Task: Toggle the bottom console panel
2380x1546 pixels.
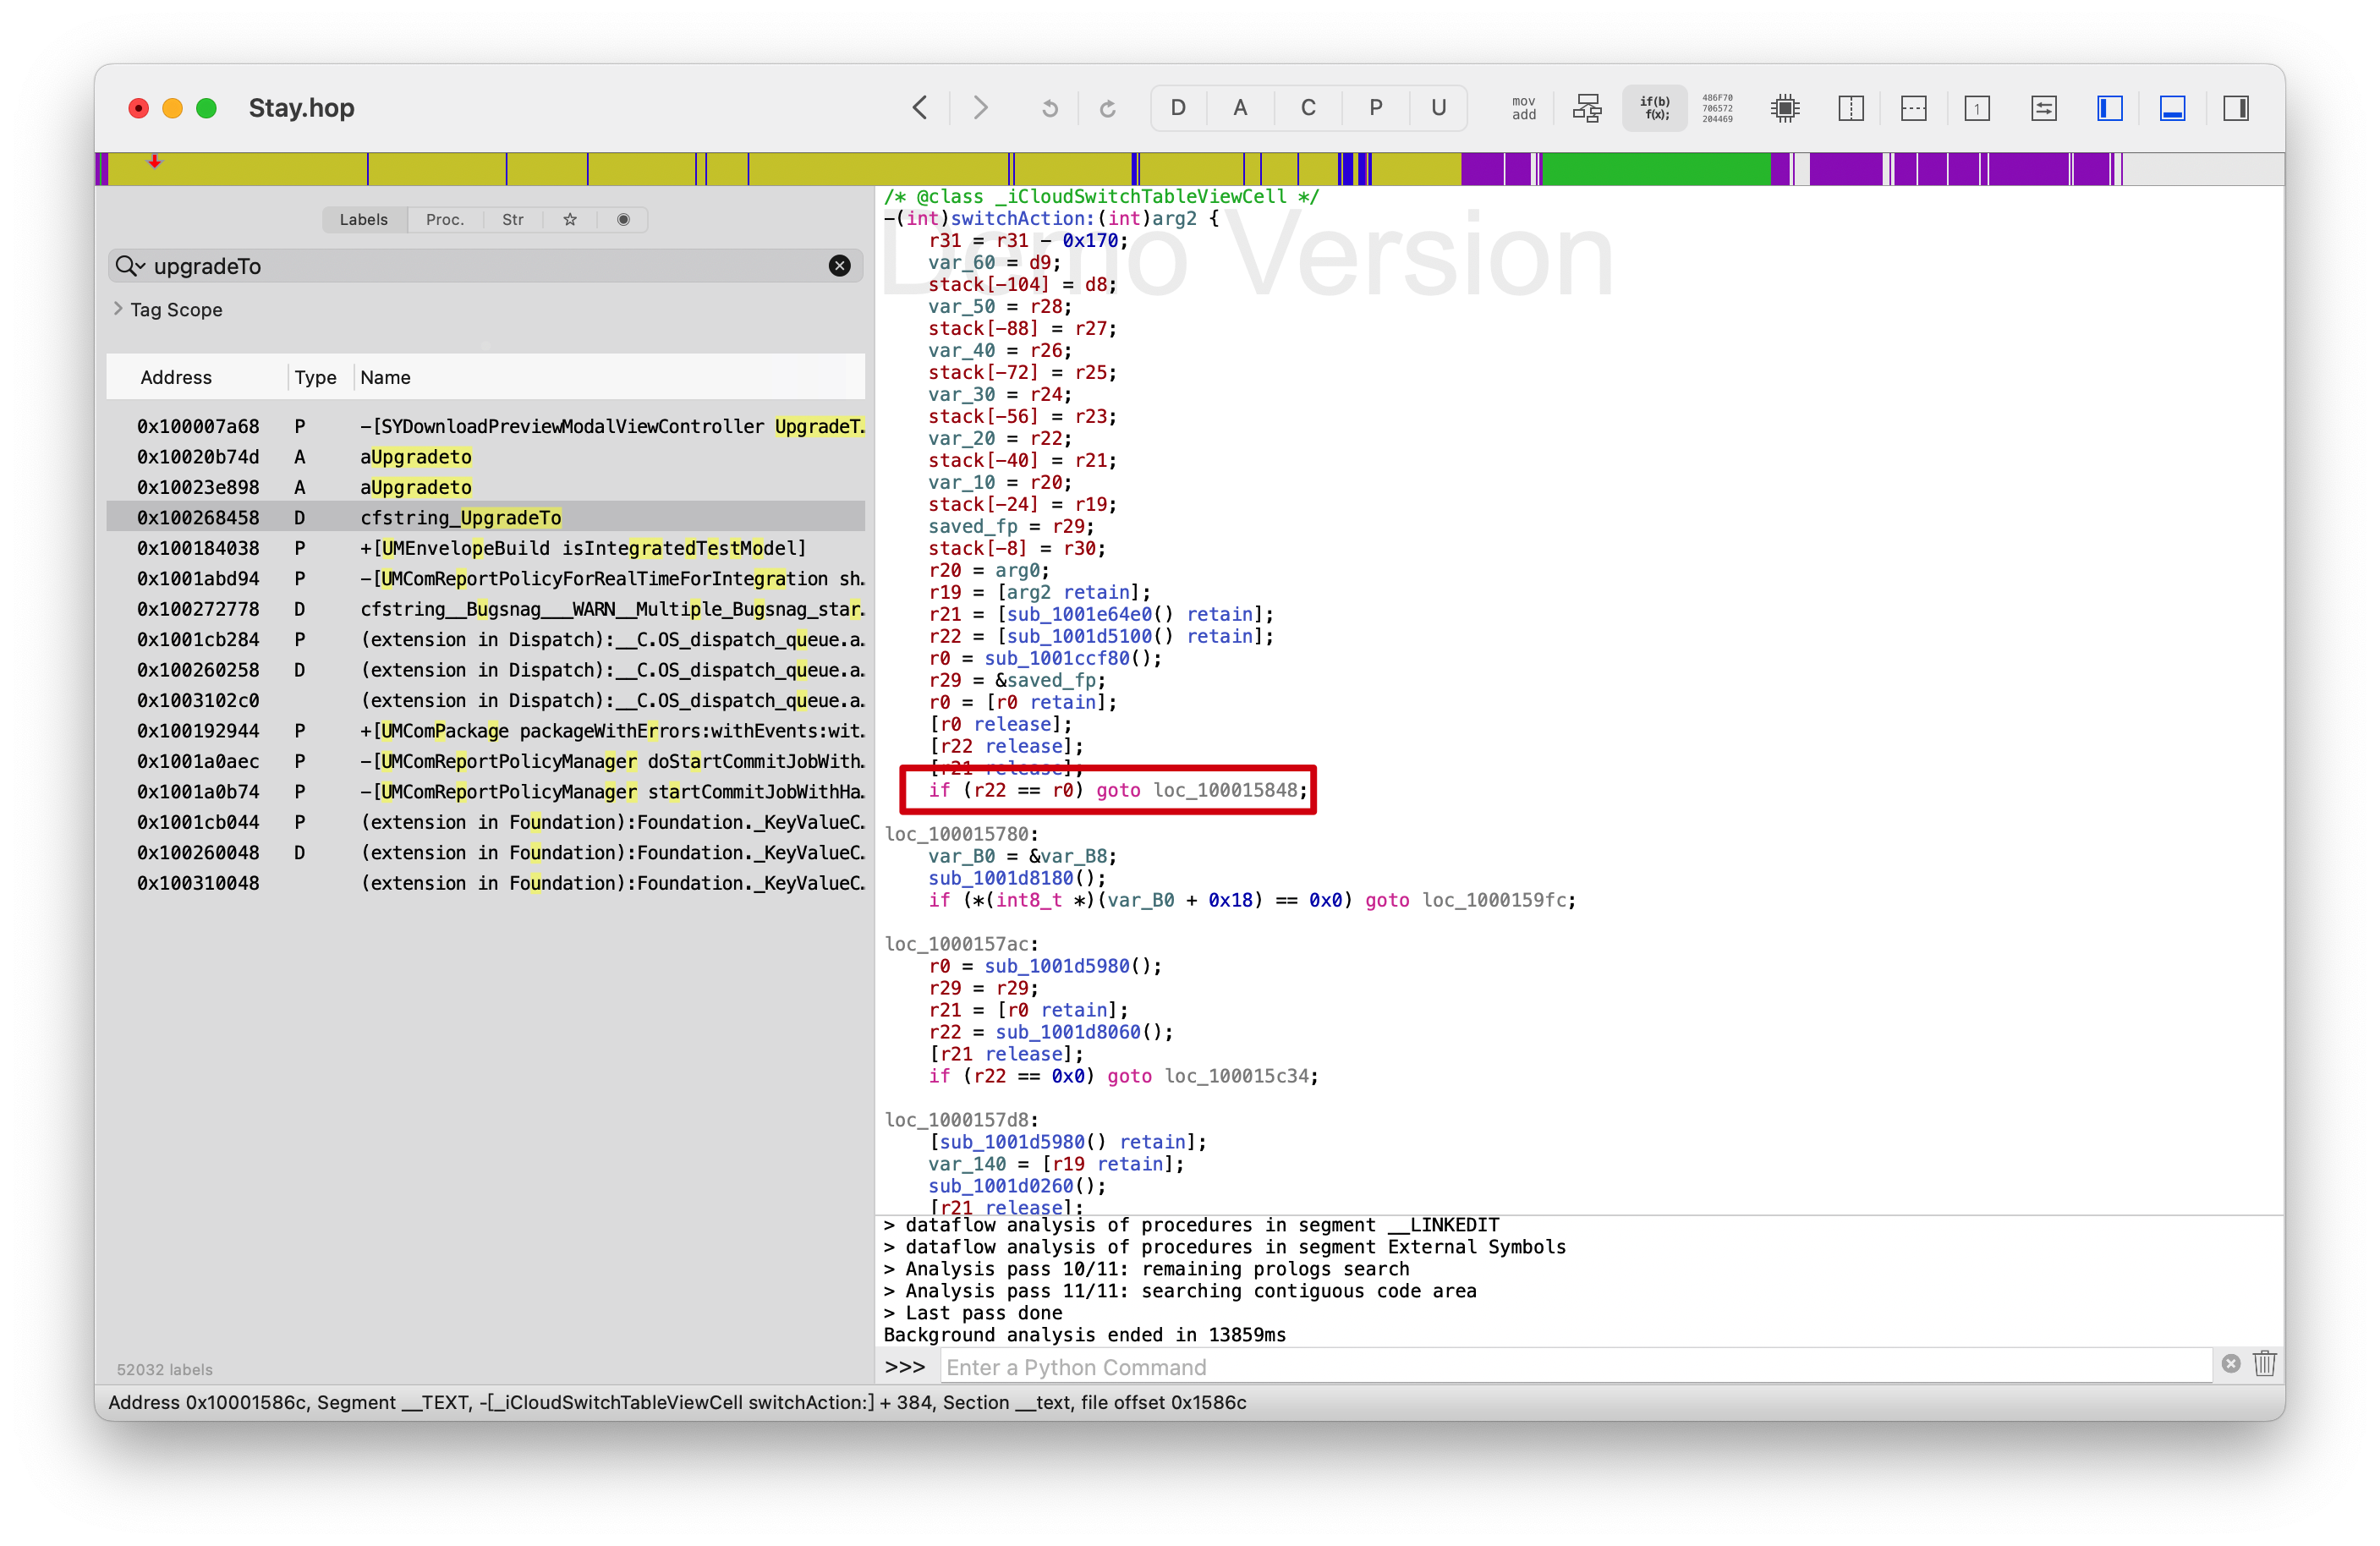Action: (2172, 108)
